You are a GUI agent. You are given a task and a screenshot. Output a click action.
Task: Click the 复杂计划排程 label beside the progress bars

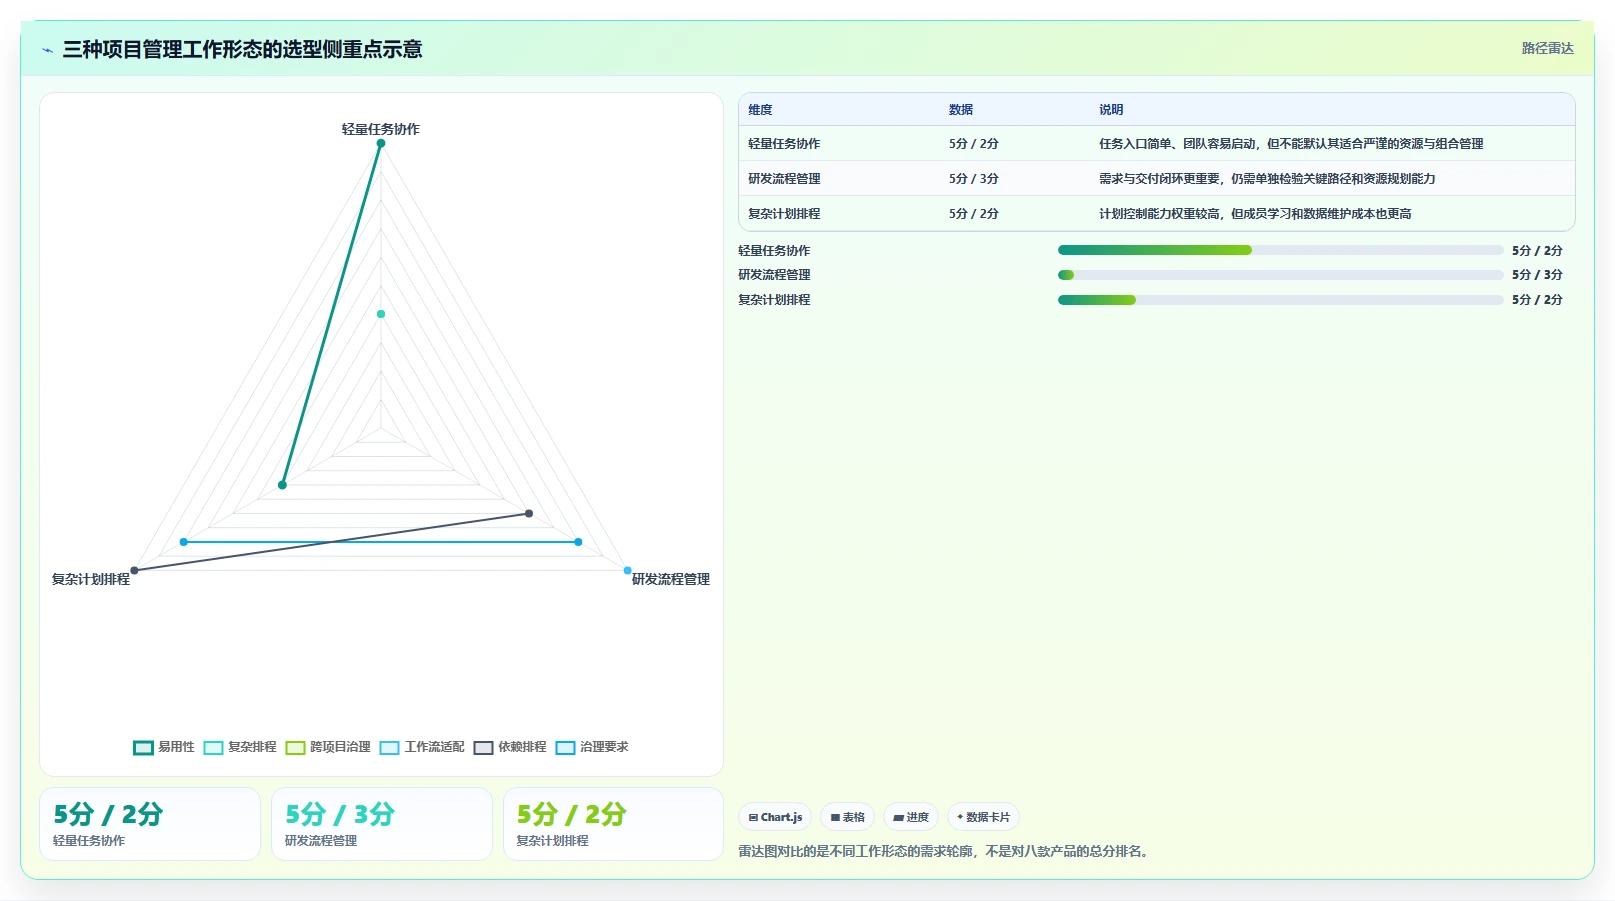pyautogui.click(x=774, y=300)
